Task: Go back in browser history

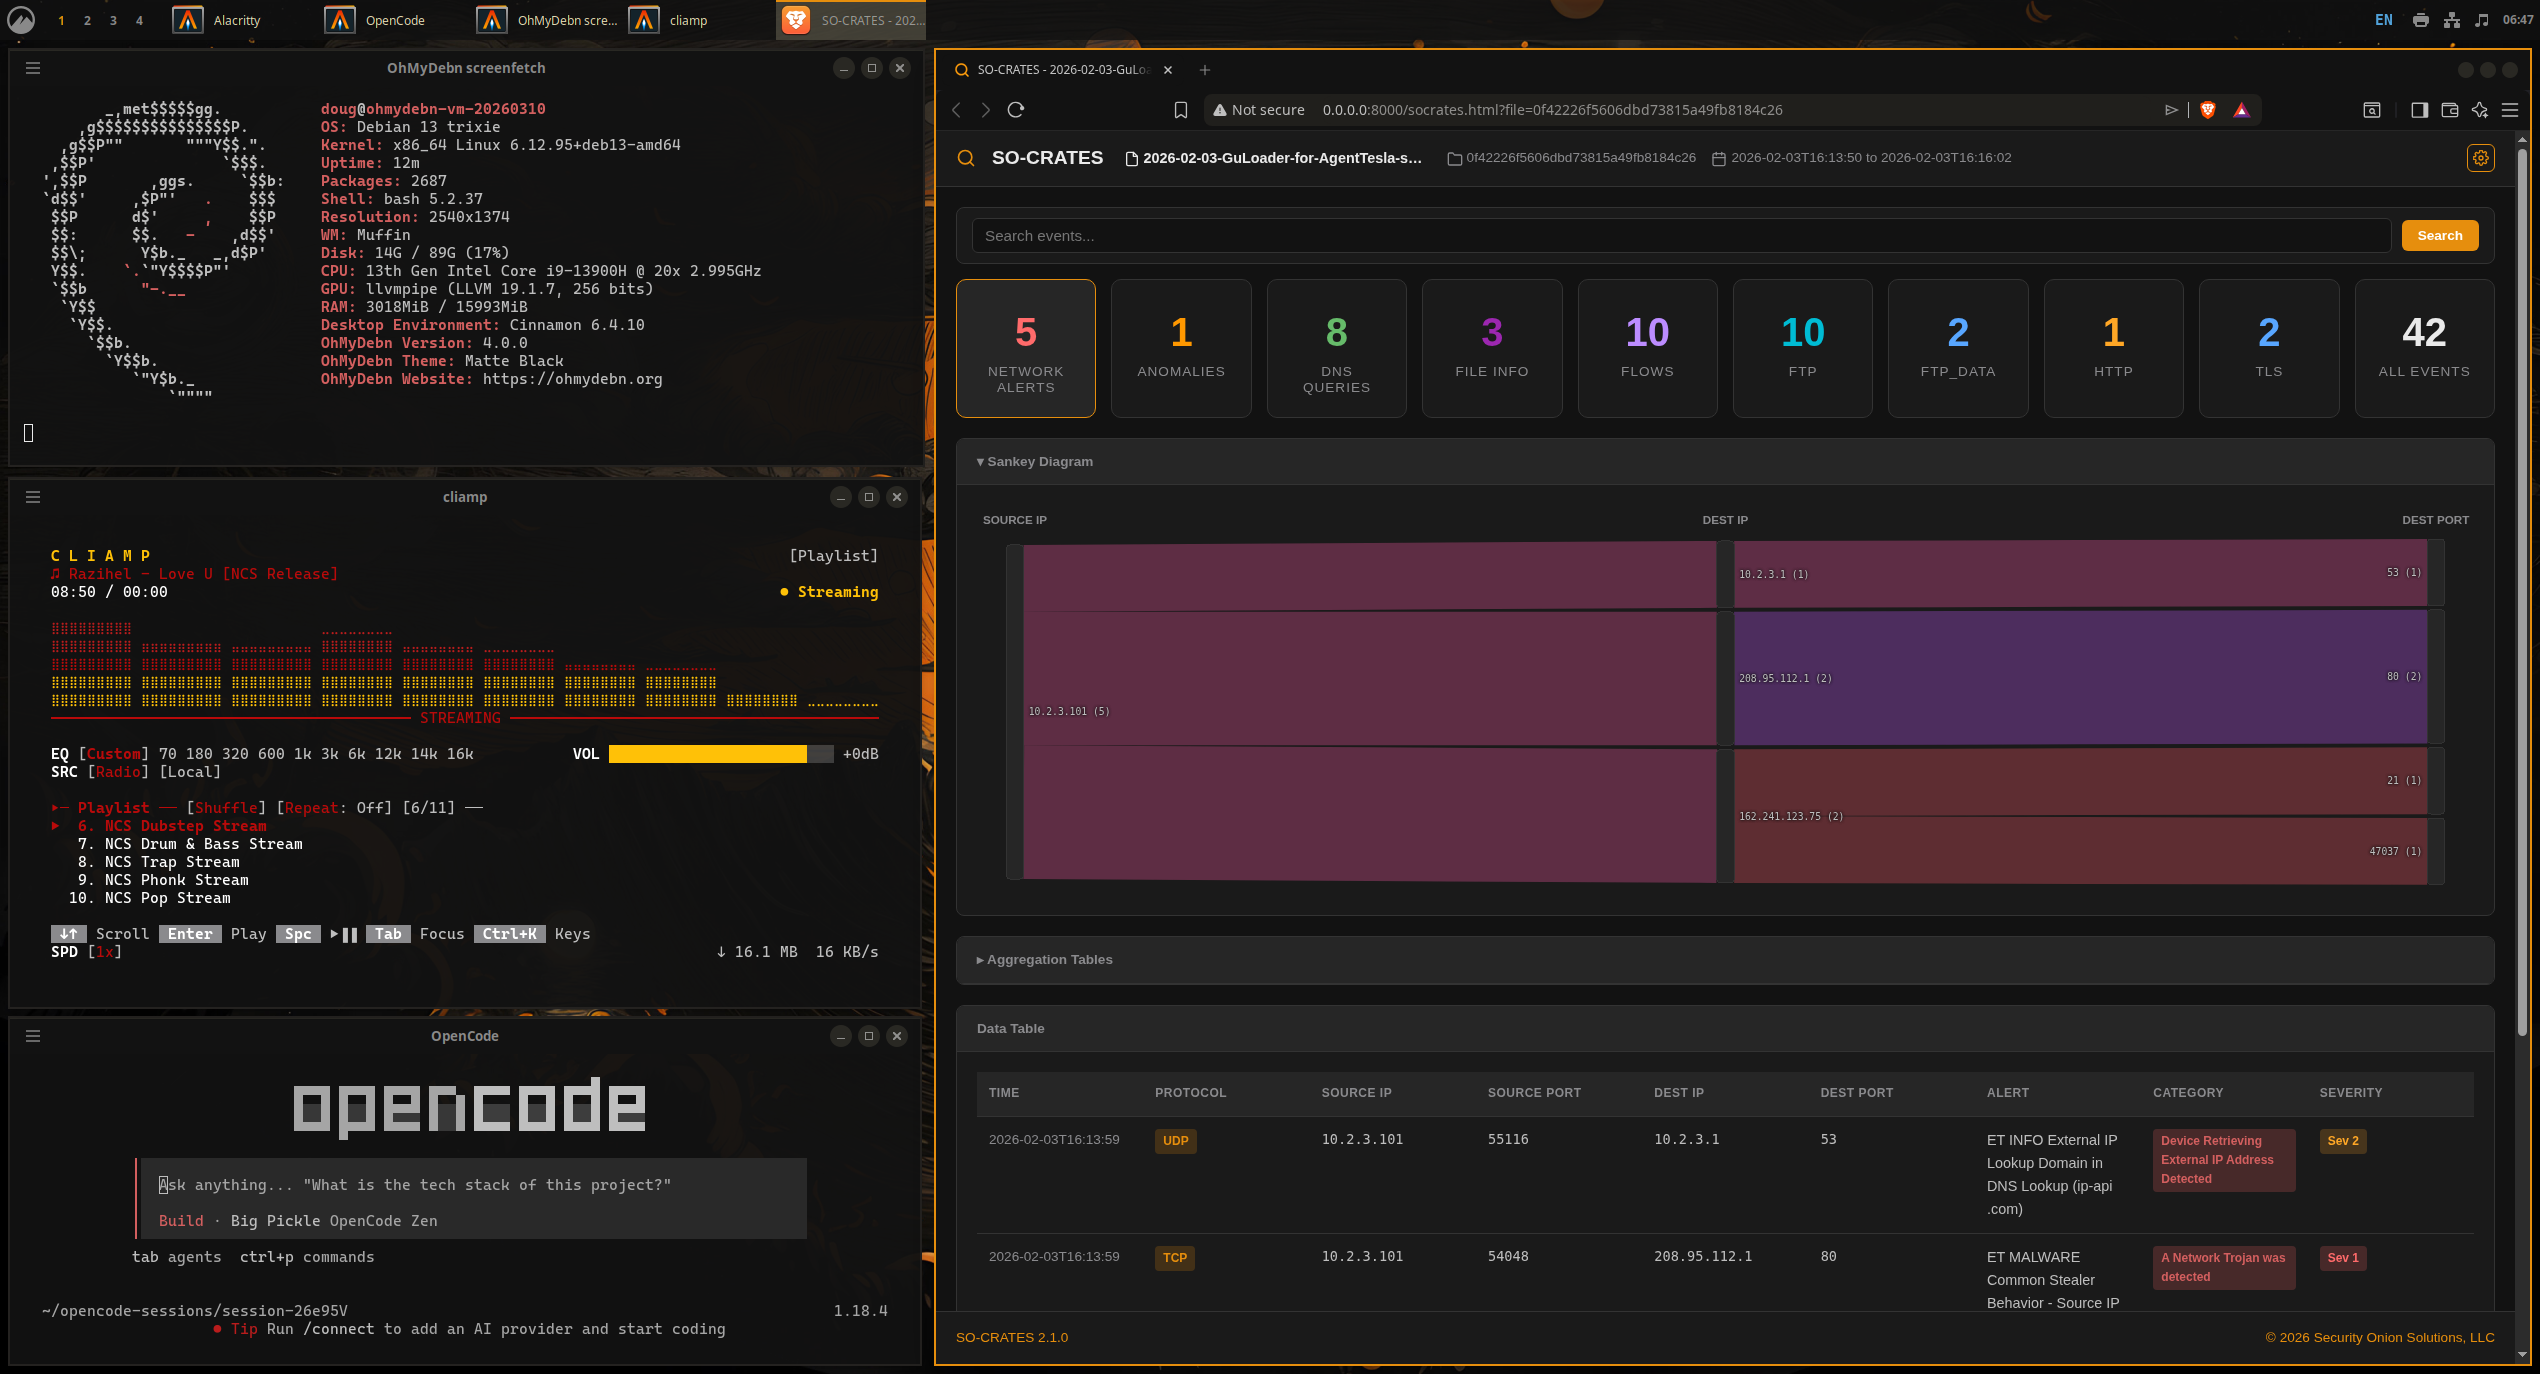Action: coord(956,110)
